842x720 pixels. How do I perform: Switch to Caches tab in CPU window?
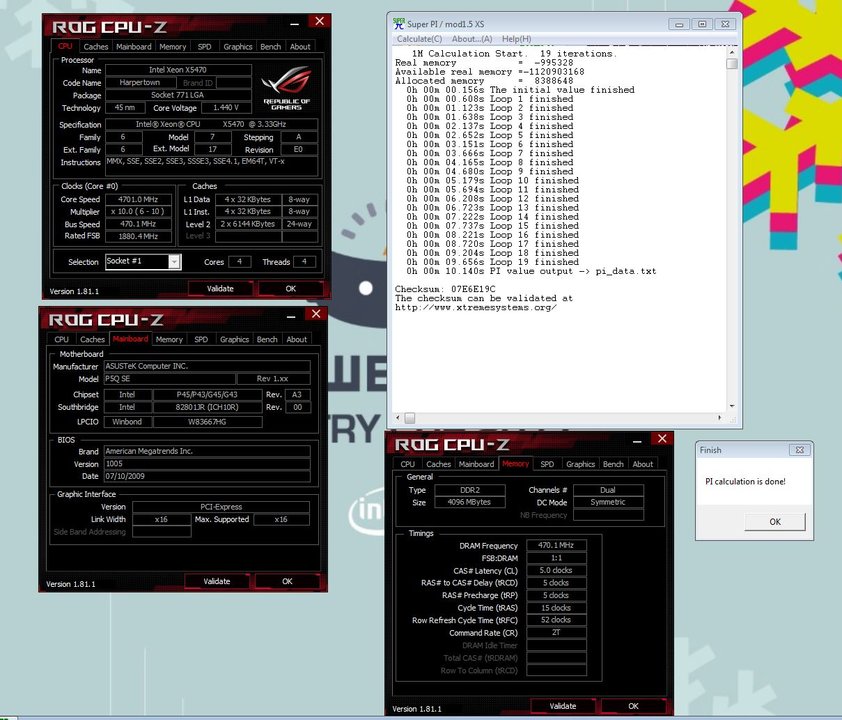[x=96, y=47]
